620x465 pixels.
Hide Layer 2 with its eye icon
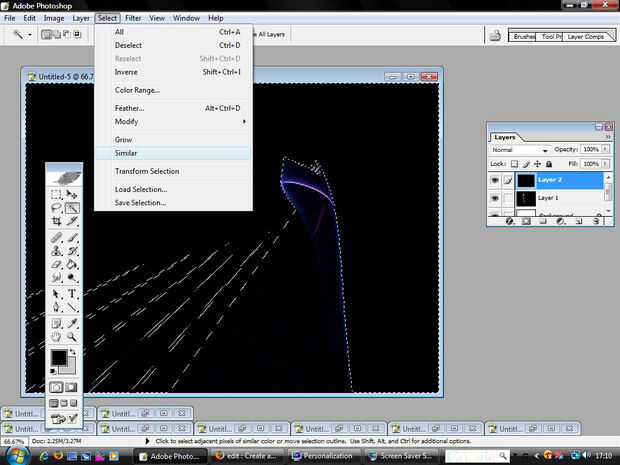click(x=496, y=181)
